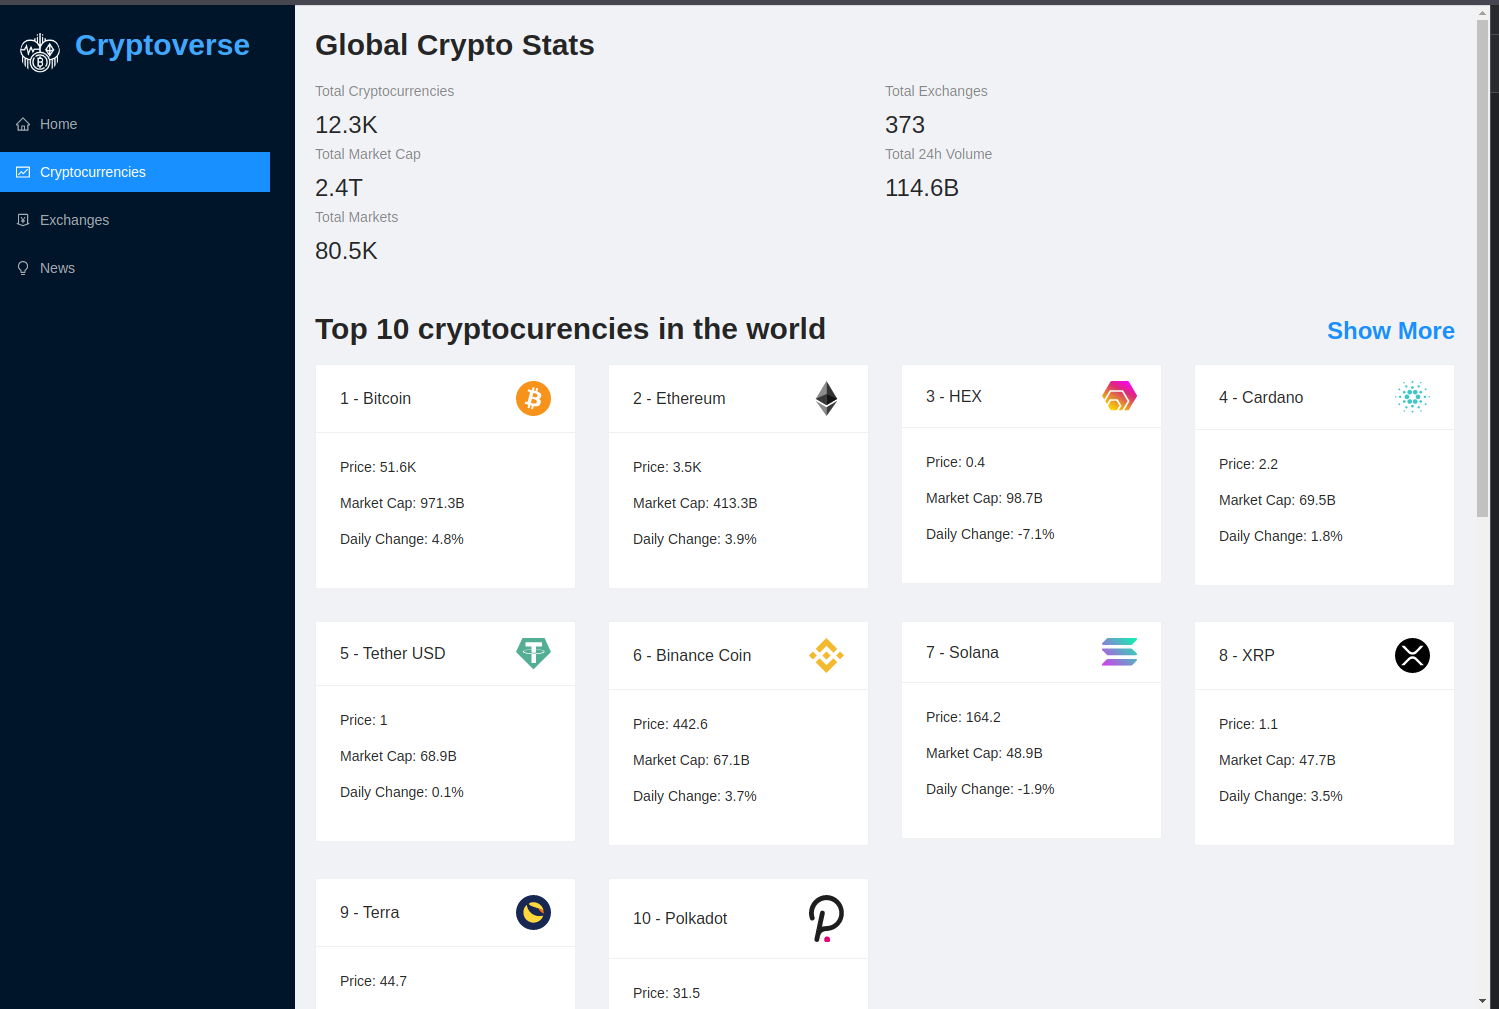Screen dimensions: 1499x1009
Task: Click the Polkadot P icon
Action: [x=826, y=918]
